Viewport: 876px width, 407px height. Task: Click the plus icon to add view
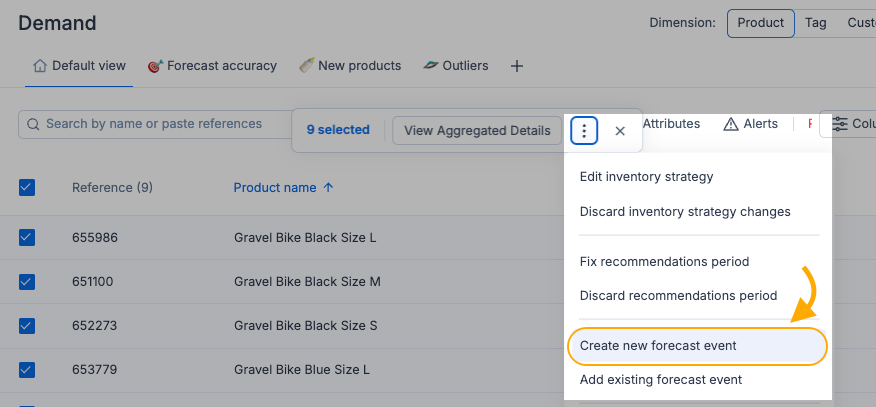[x=517, y=66]
